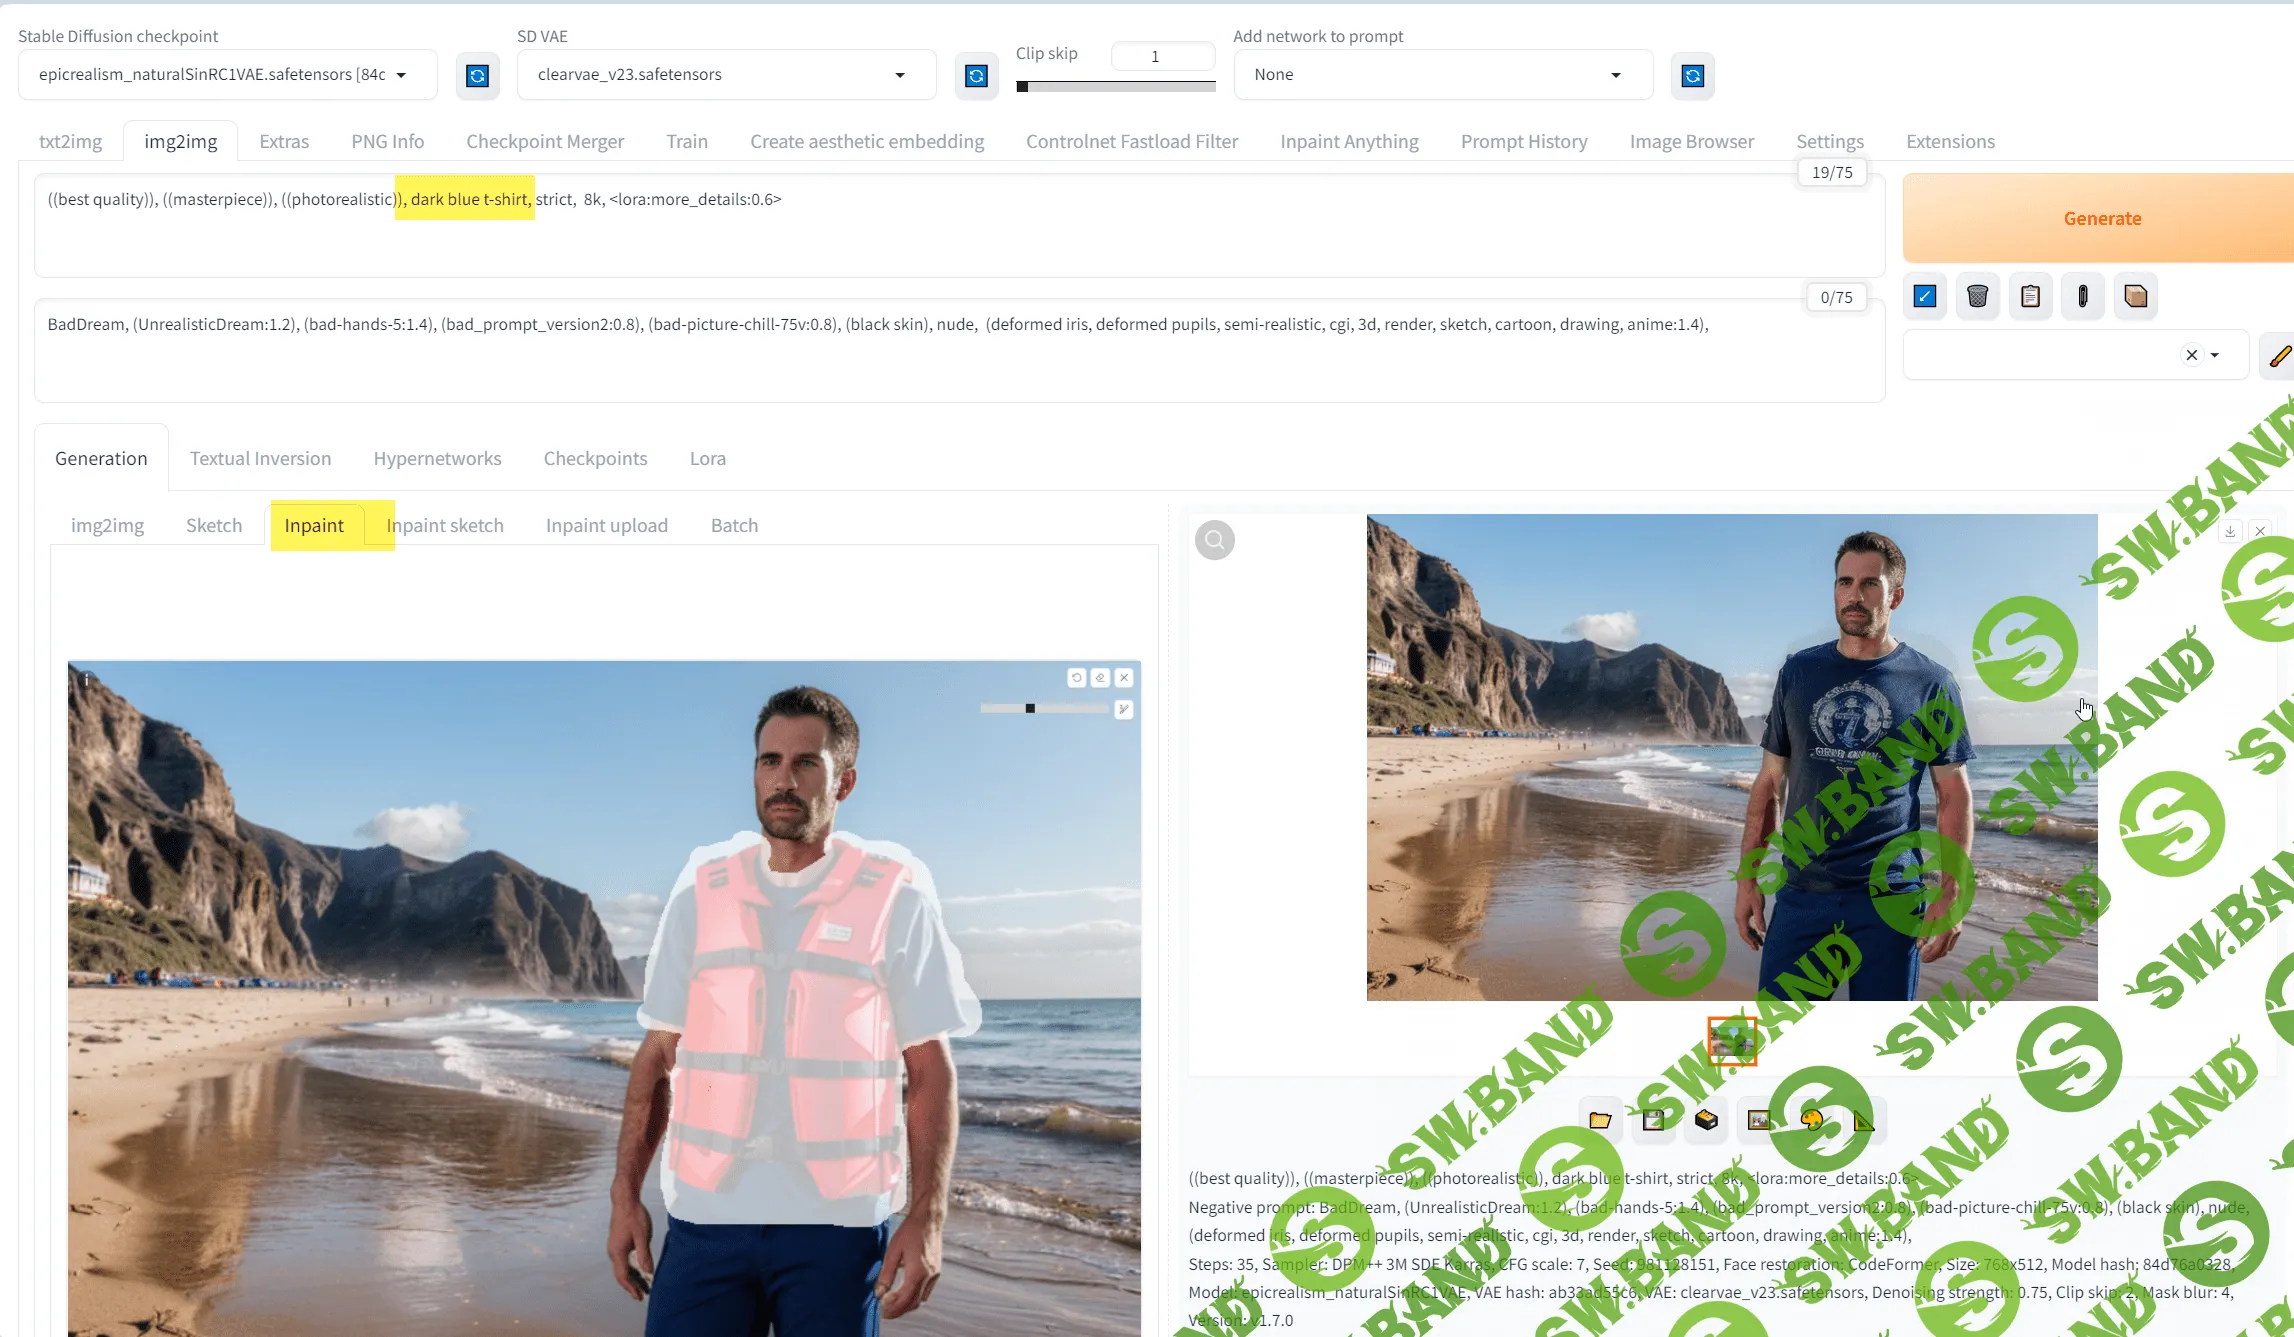Viewport: 2294px width, 1337px height.
Task: Click the clipboard paste styles icon
Action: [x=2030, y=296]
